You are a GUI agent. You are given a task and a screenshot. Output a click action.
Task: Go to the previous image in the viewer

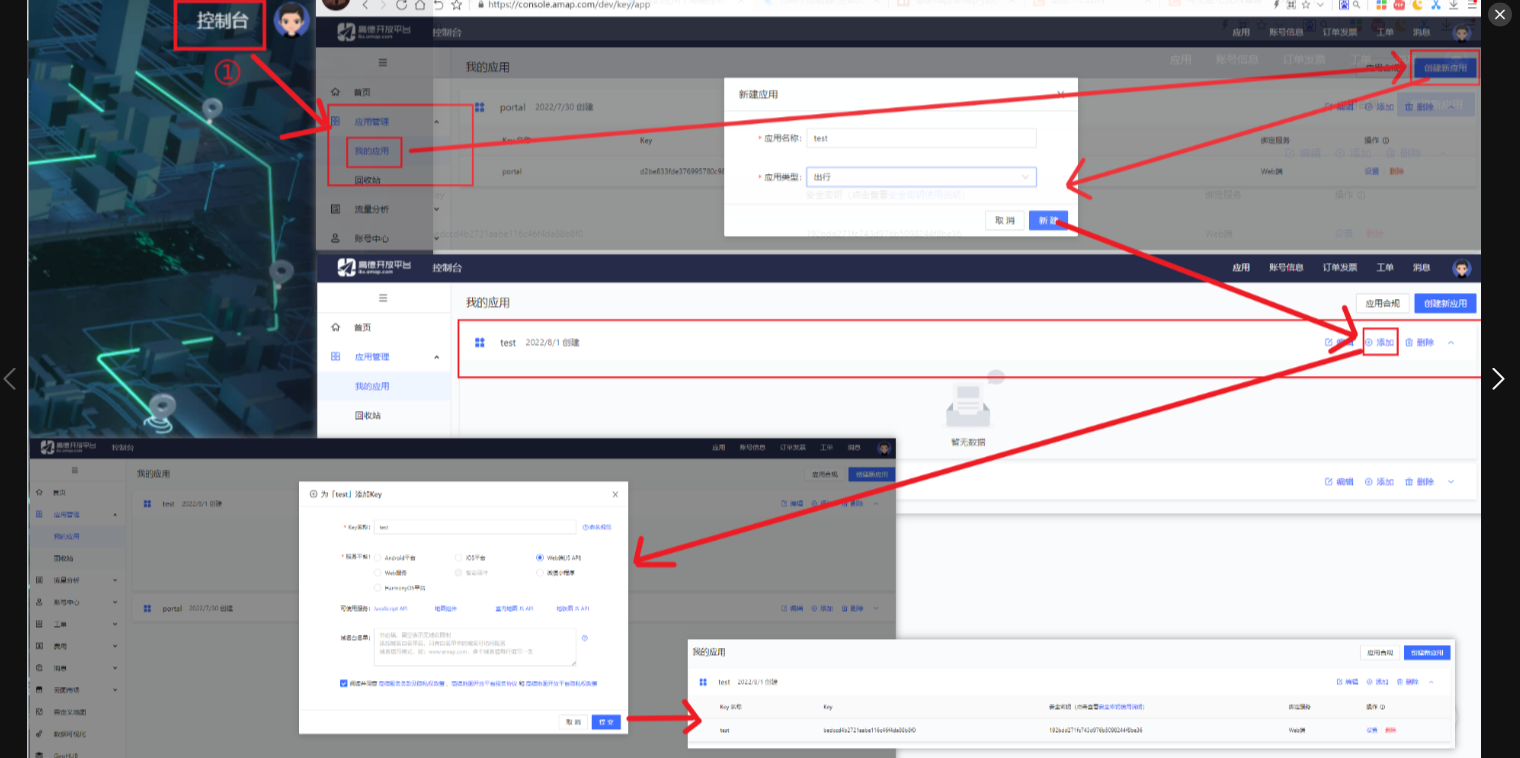click(10, 379)
